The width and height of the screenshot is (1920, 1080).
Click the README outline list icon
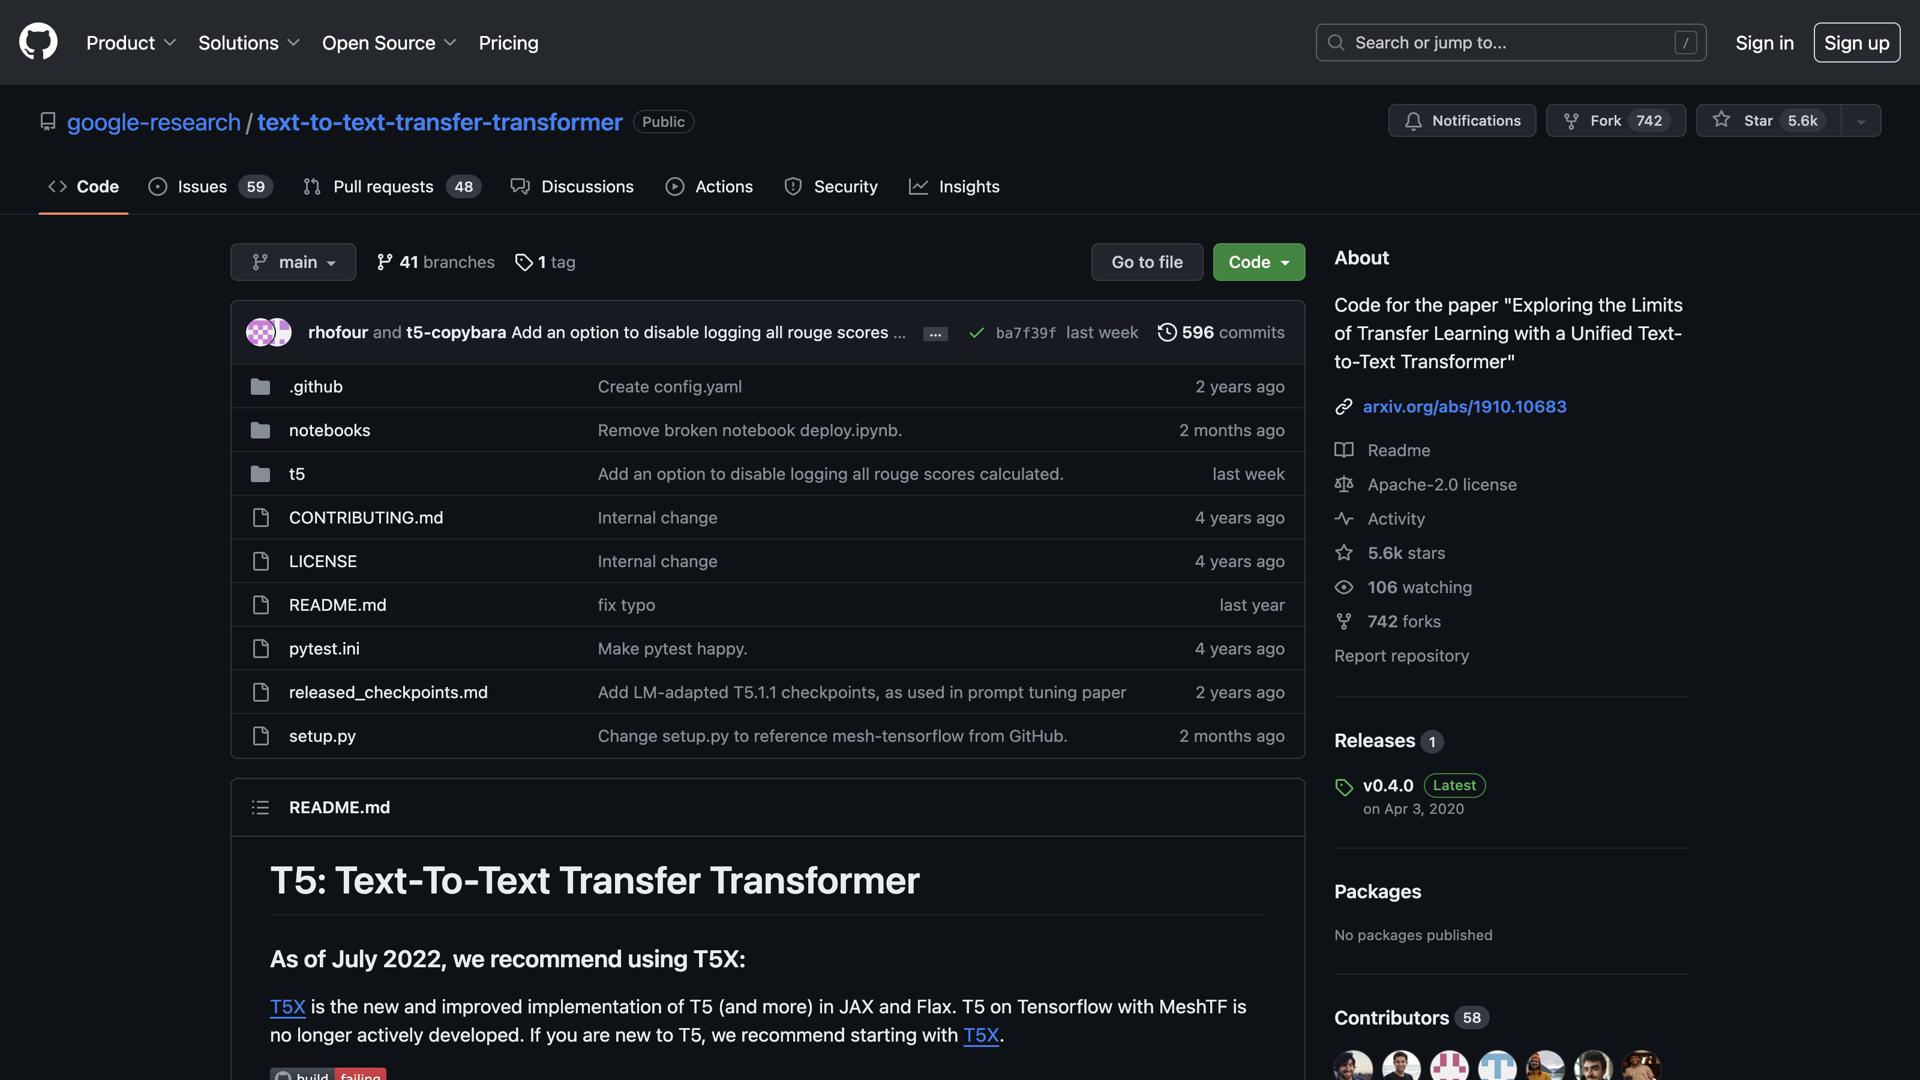(260, 807)
